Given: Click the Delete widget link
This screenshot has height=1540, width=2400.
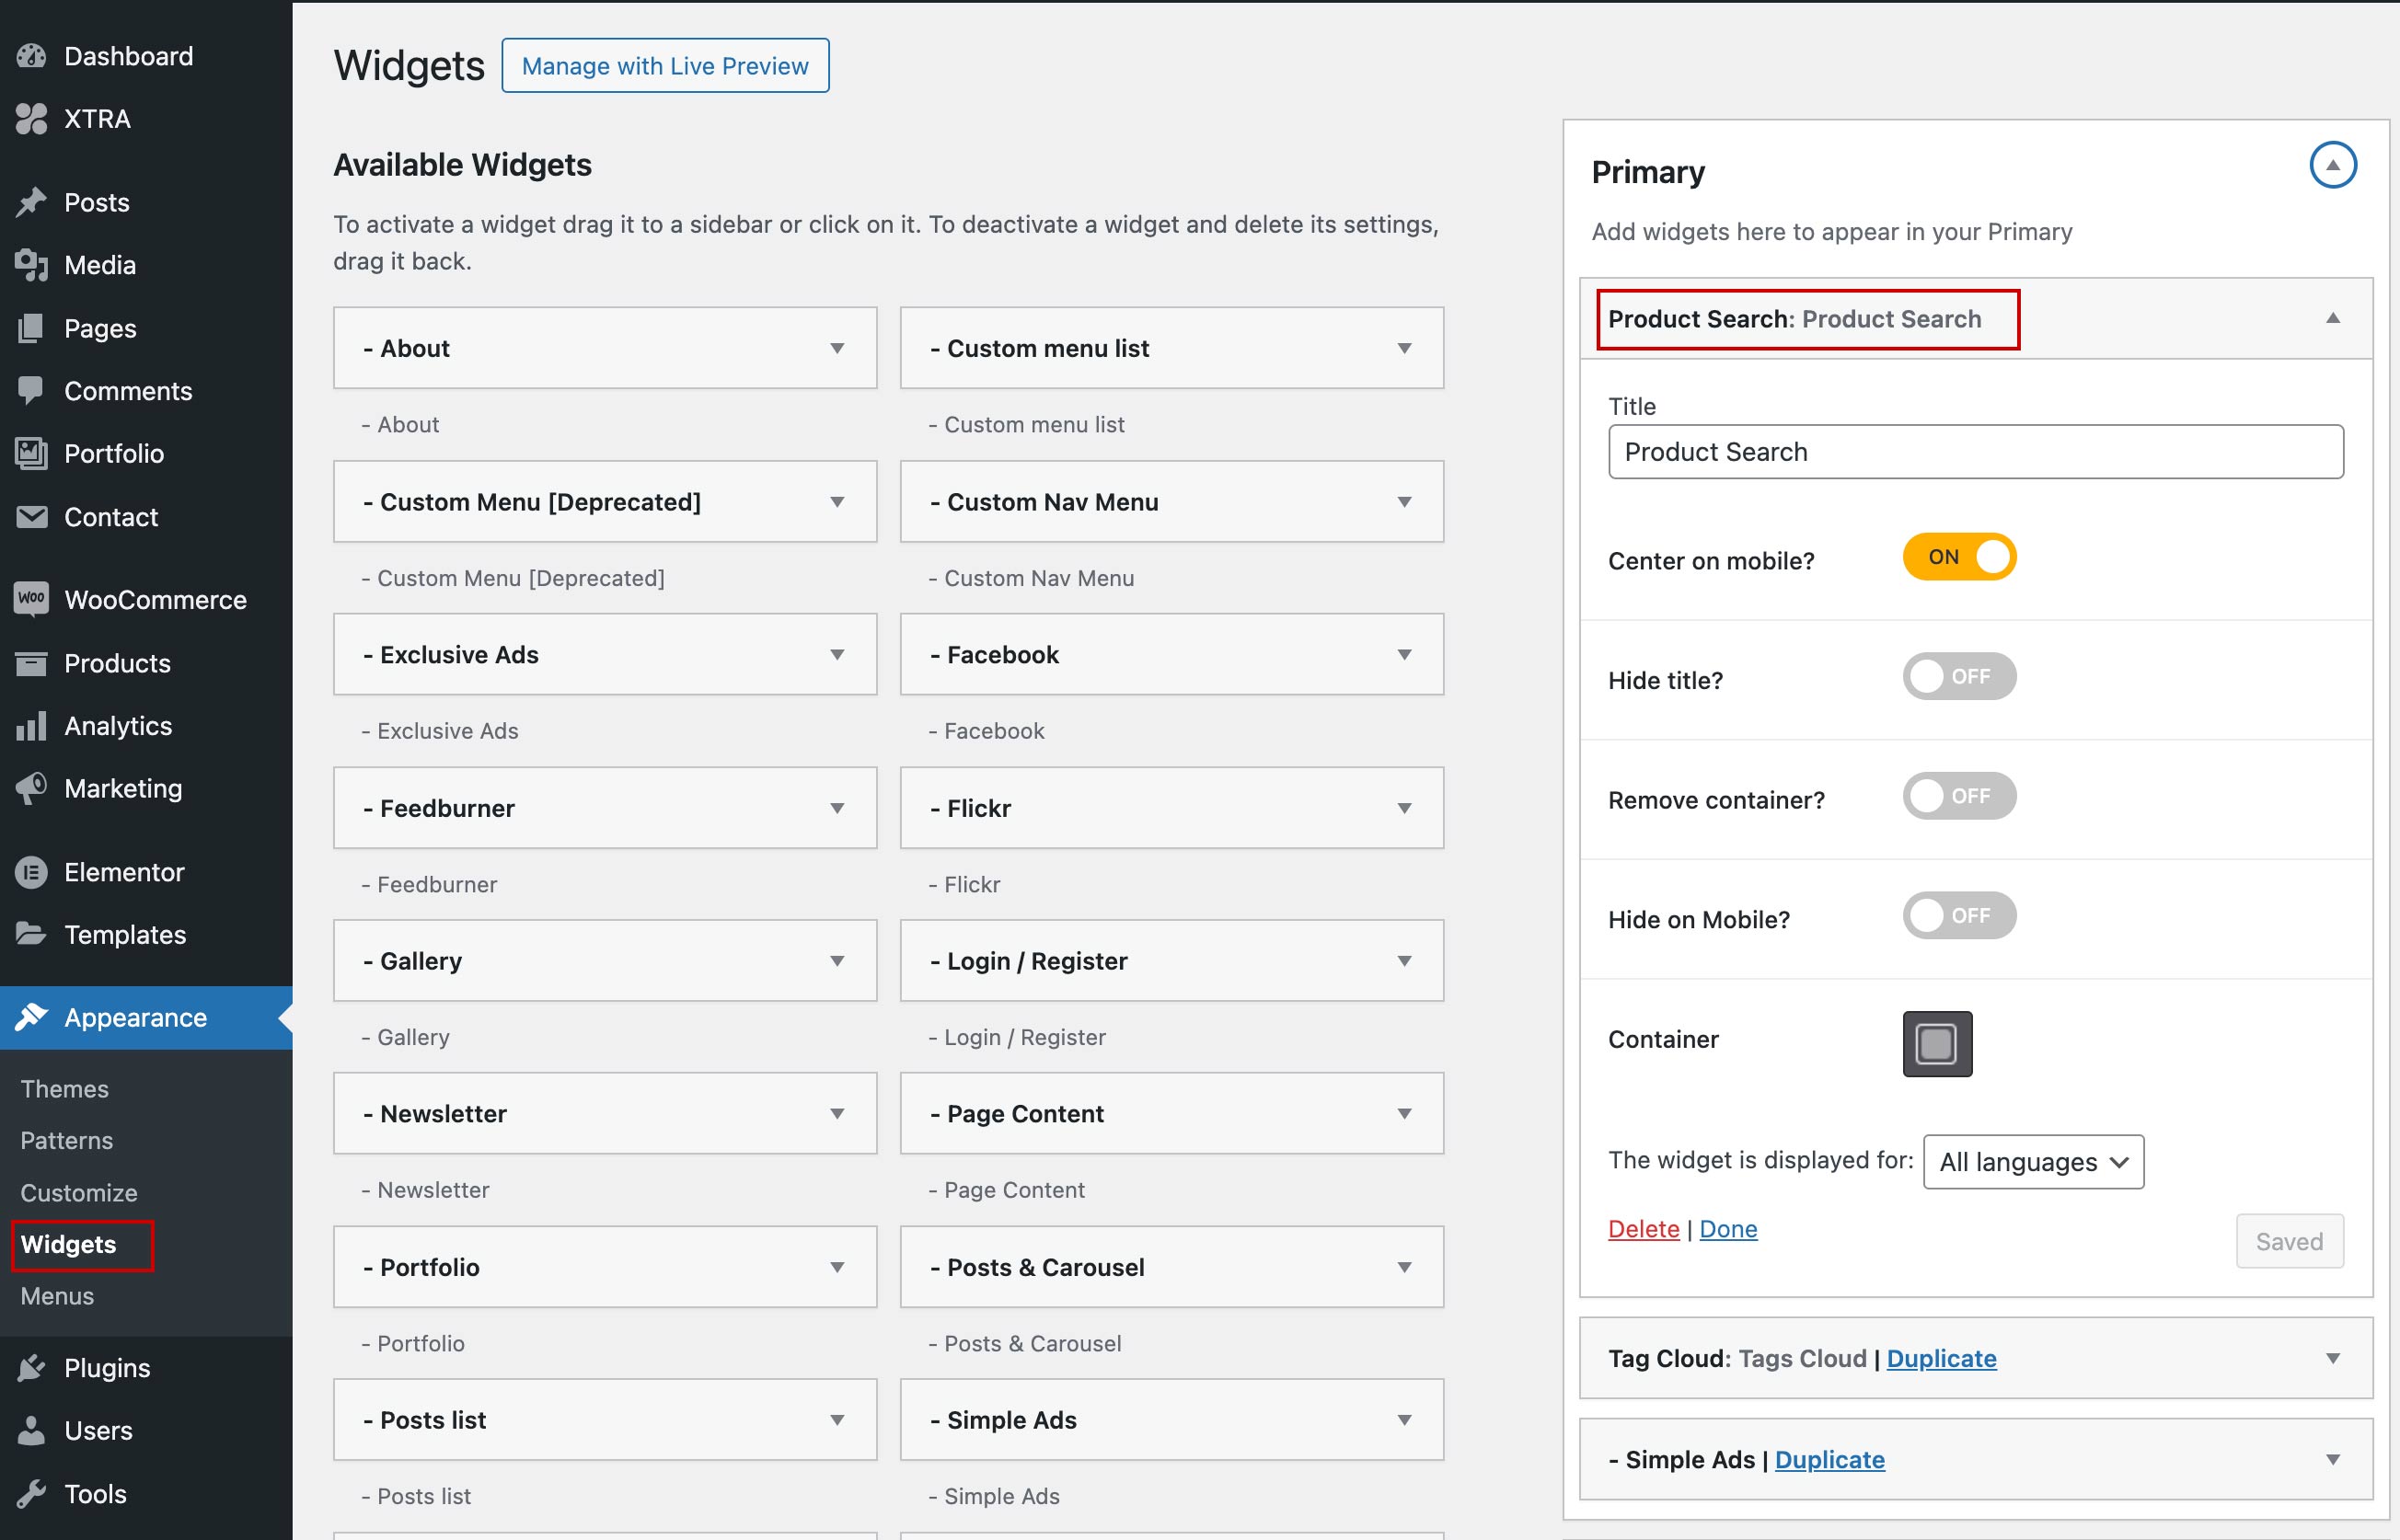Looking at the screenshot, I should [x=1643, y=1229].
